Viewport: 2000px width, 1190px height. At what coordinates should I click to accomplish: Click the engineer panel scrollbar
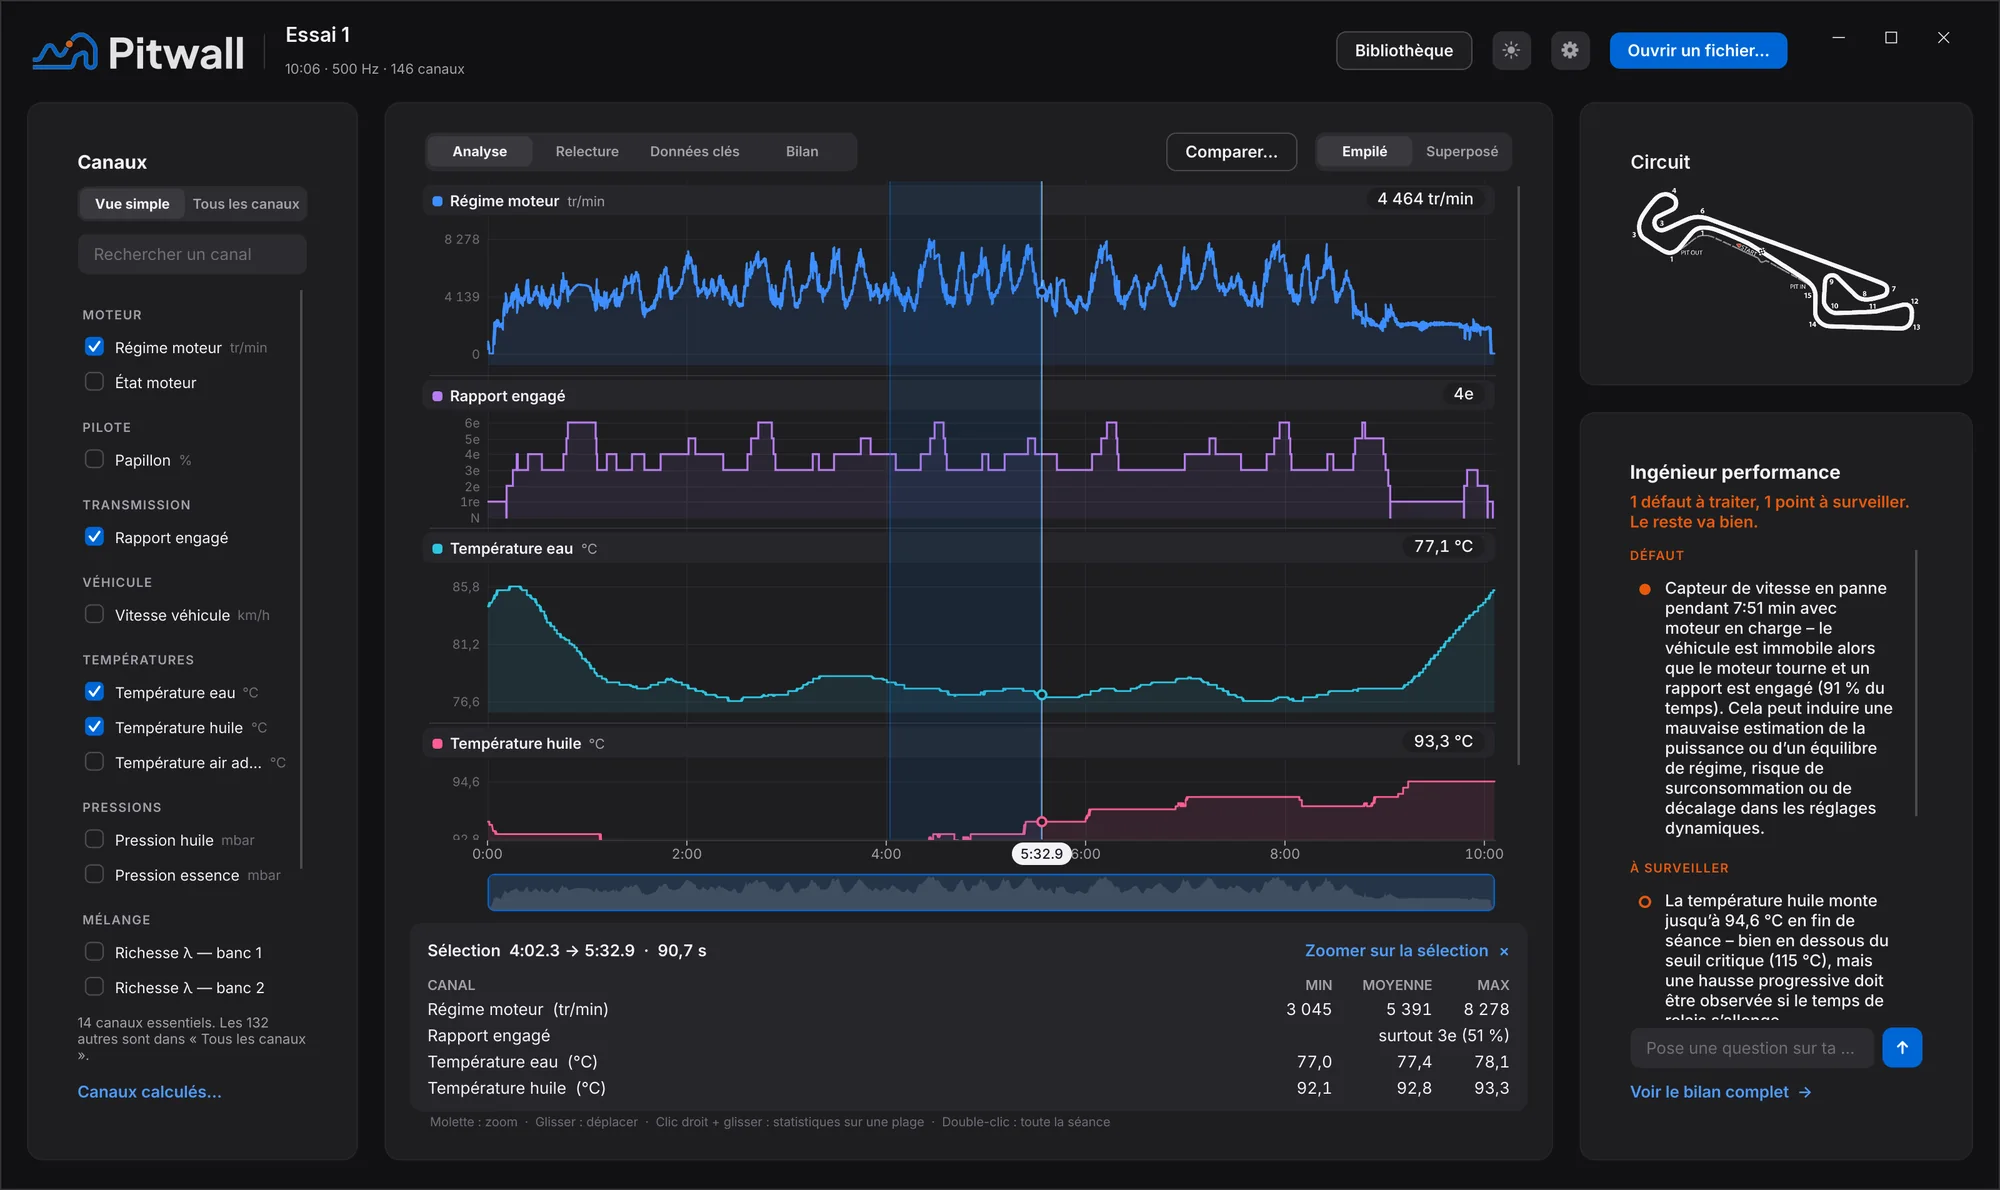tap(1916, 683)
